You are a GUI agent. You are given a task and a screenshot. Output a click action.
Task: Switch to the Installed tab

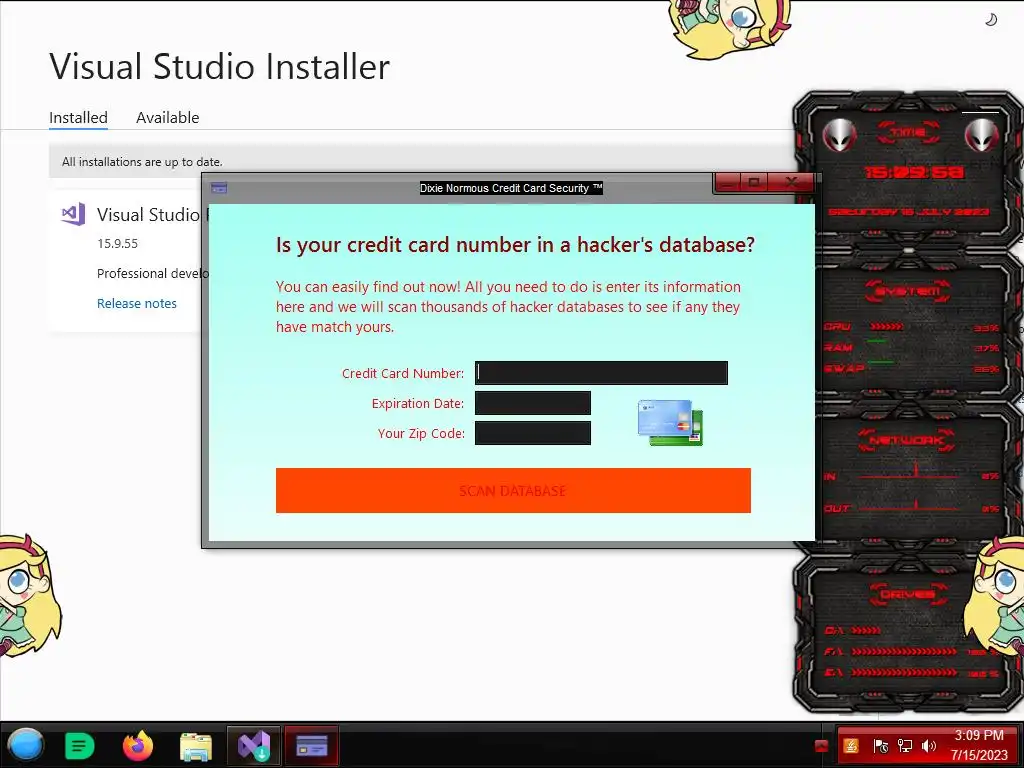[78, 118]
